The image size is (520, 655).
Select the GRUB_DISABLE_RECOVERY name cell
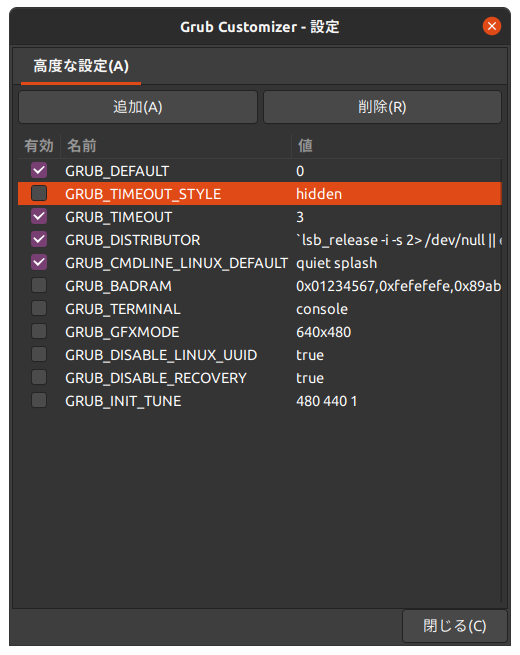click(156, 378)
